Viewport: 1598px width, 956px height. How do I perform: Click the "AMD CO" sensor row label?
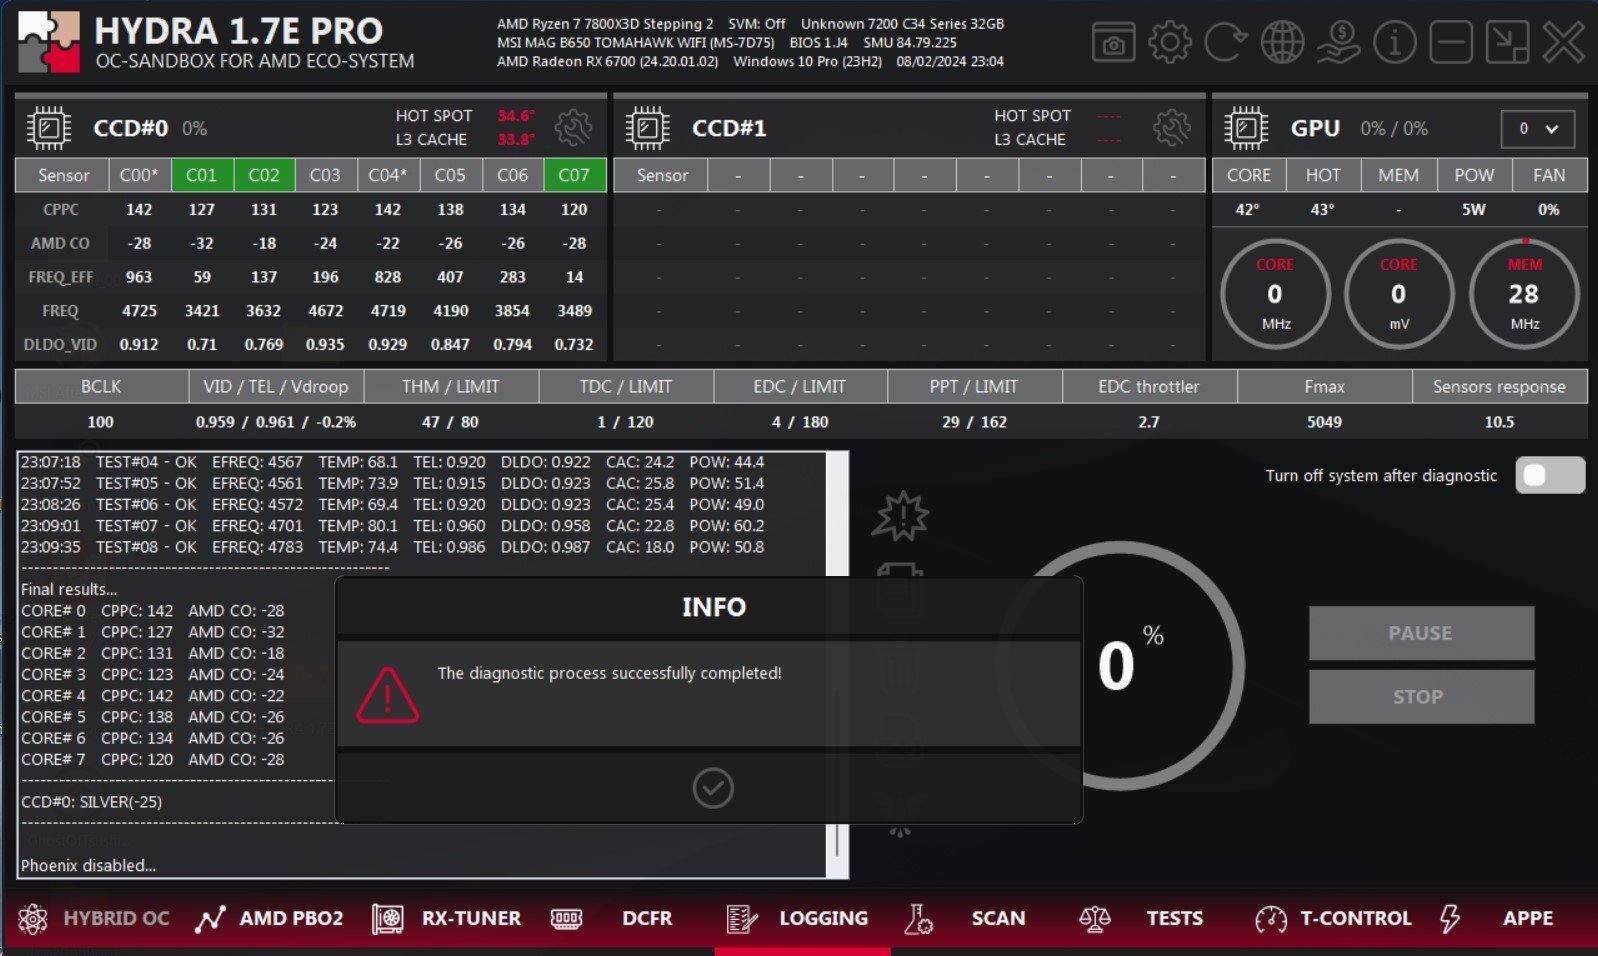60,243
